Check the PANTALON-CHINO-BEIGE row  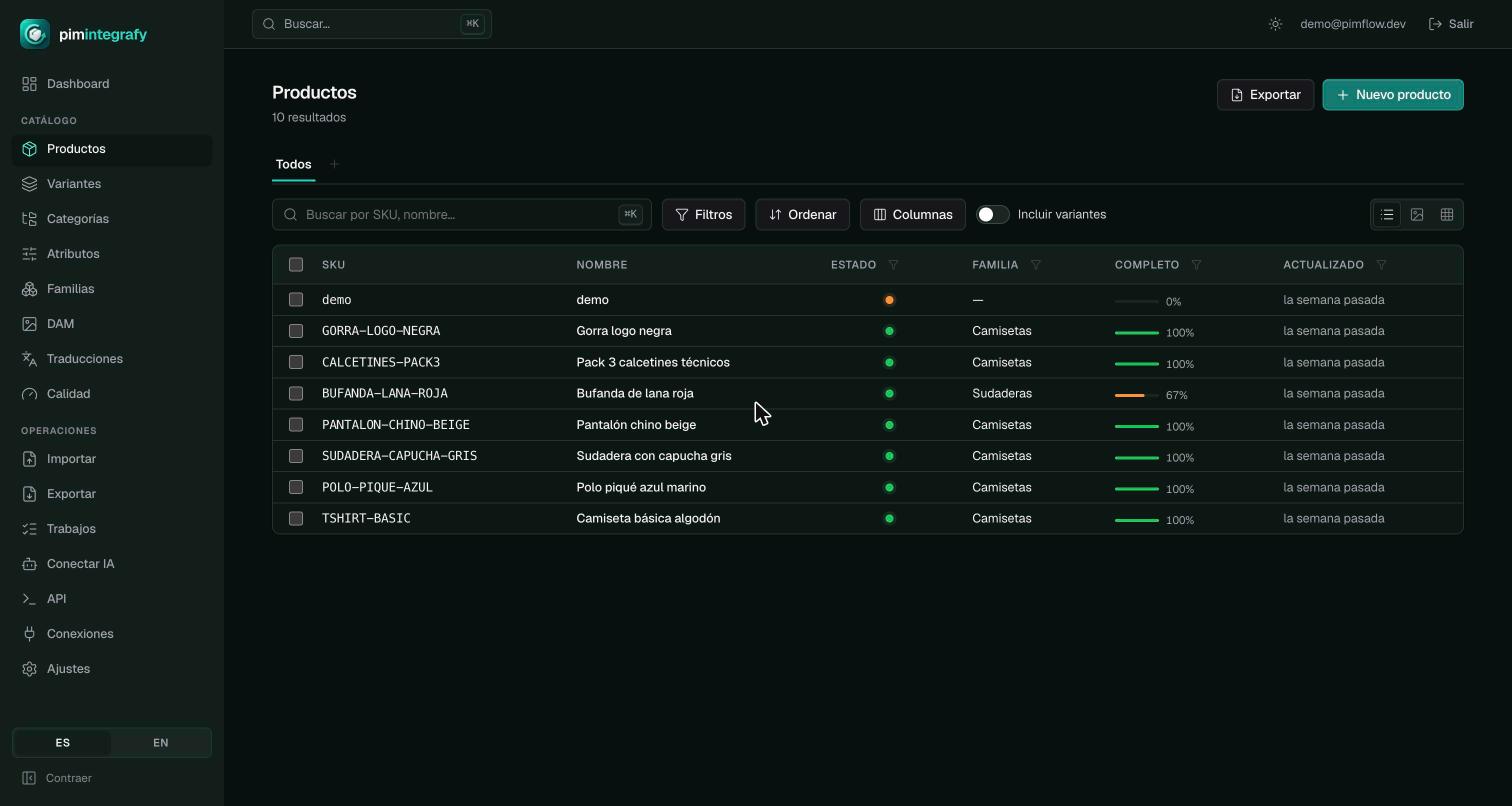296,425
